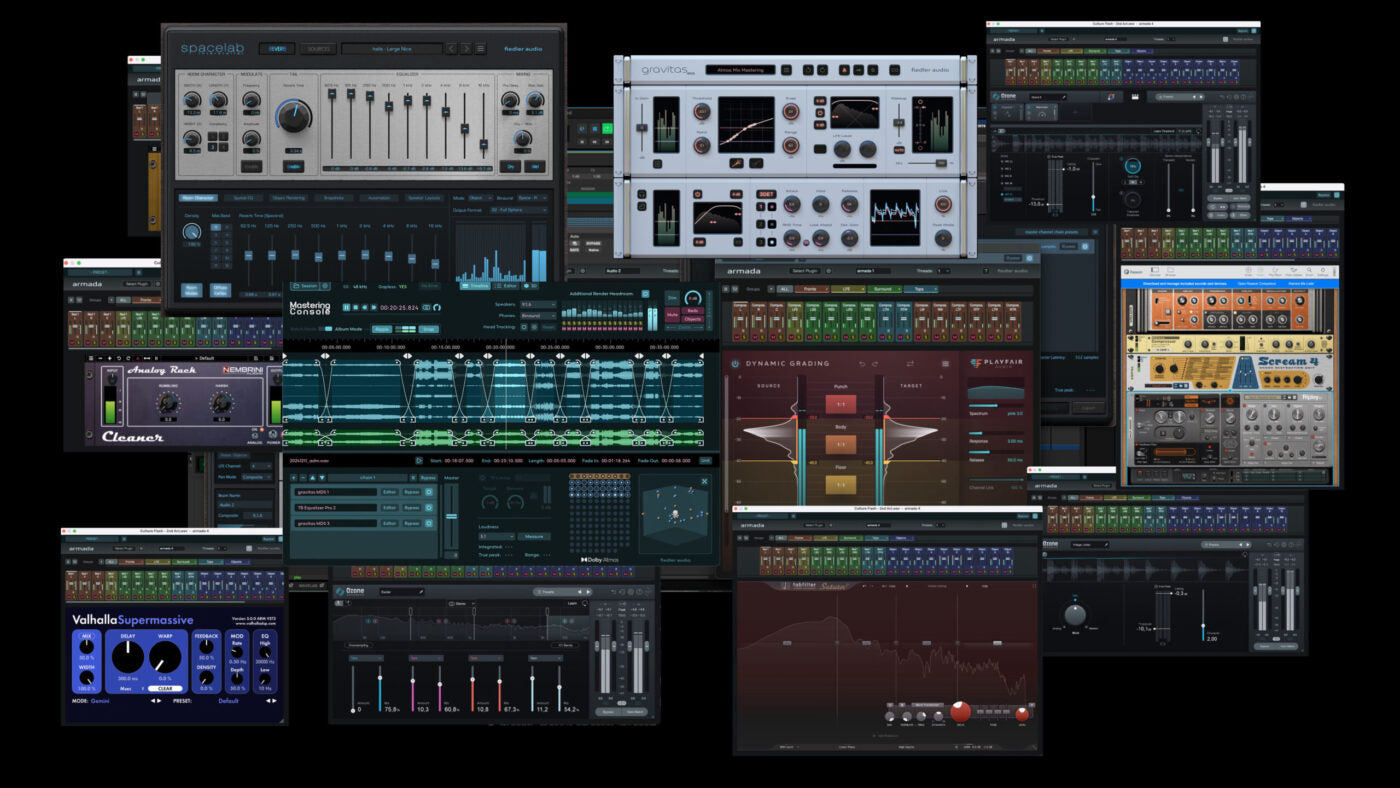This screenshot has height=788, width=1400.
Task: Select the Automation tab in Spacelab lower panel
Action: tap(380, 197)
